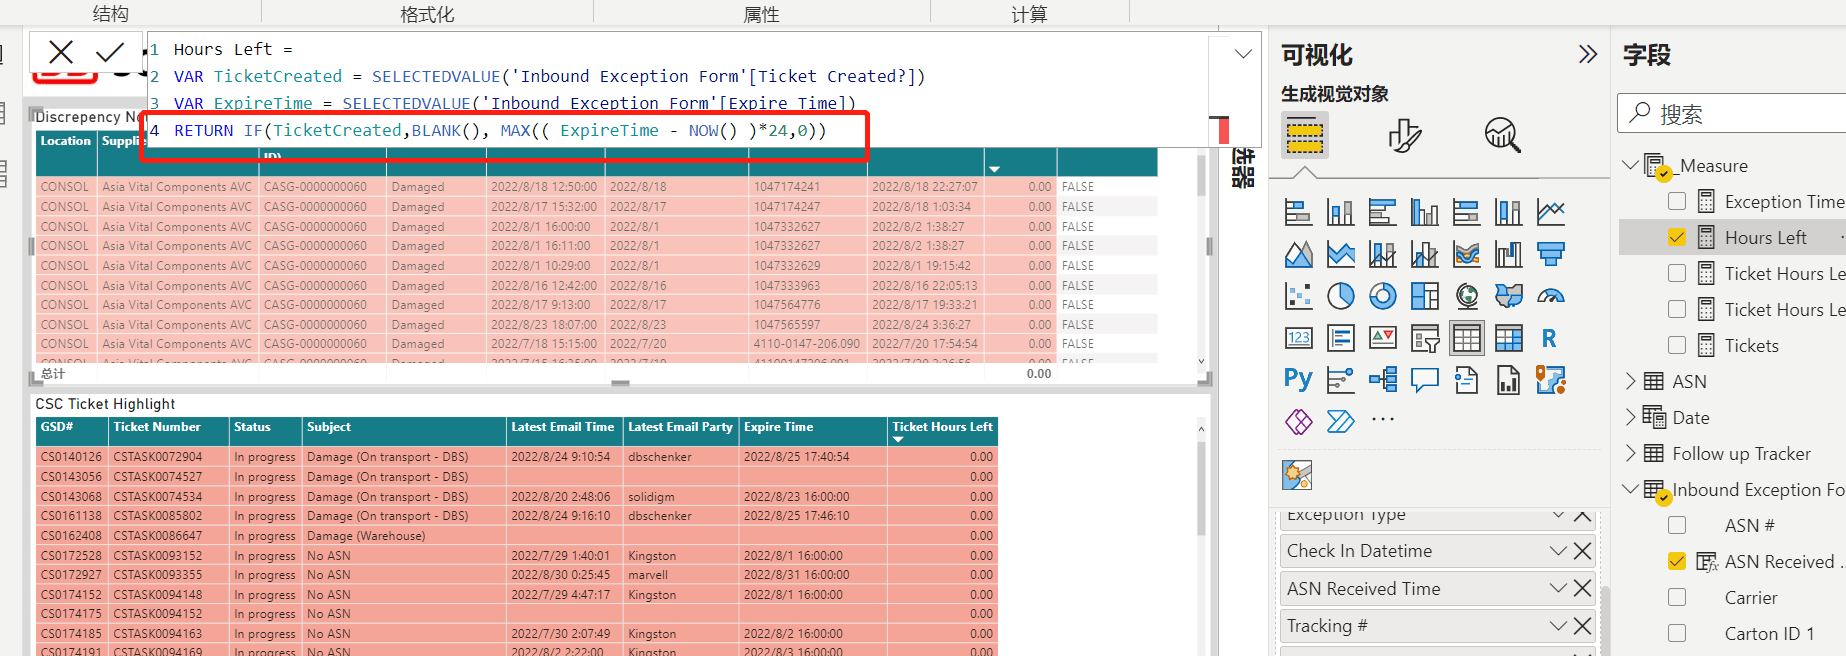Screen dimensions: 1846x656
Task: Expand the Date table
Action: tap(1630, 417)
